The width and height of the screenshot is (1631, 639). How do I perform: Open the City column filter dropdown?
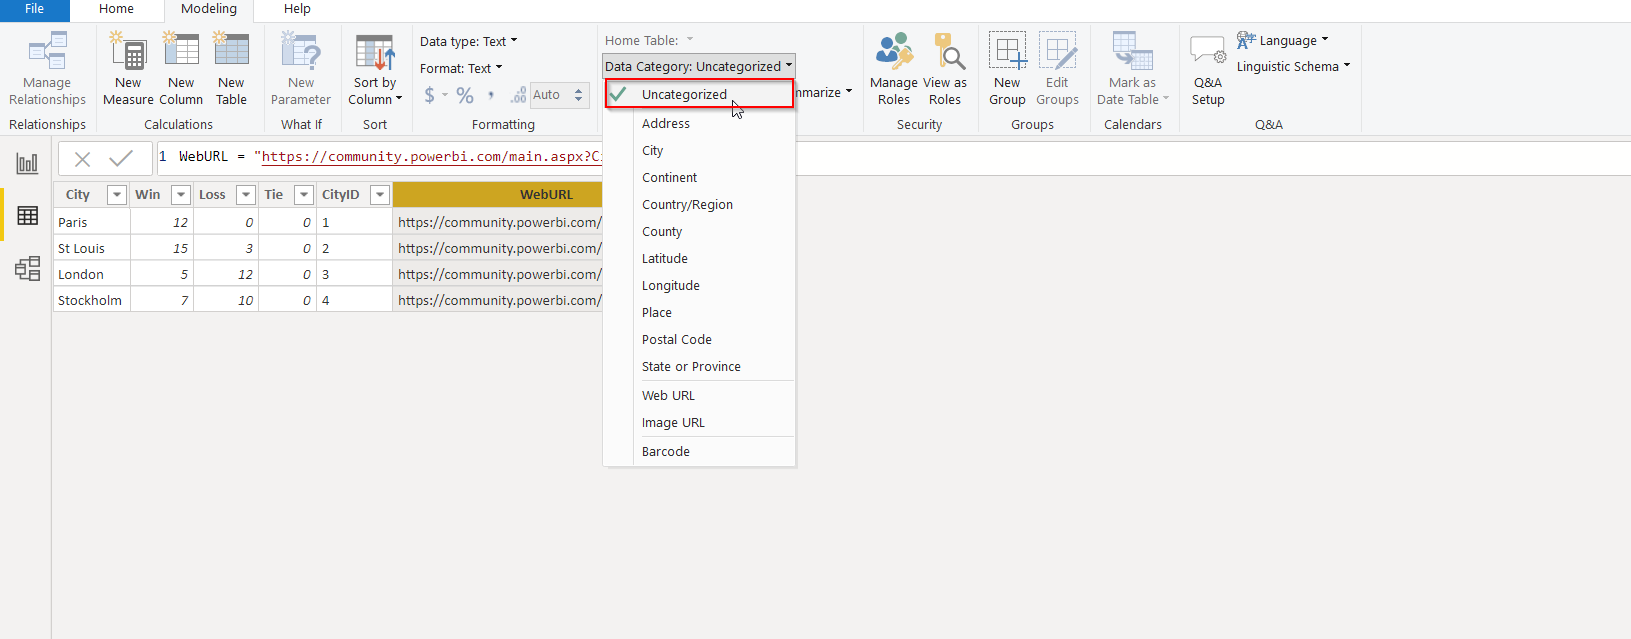tap(117, 195)
